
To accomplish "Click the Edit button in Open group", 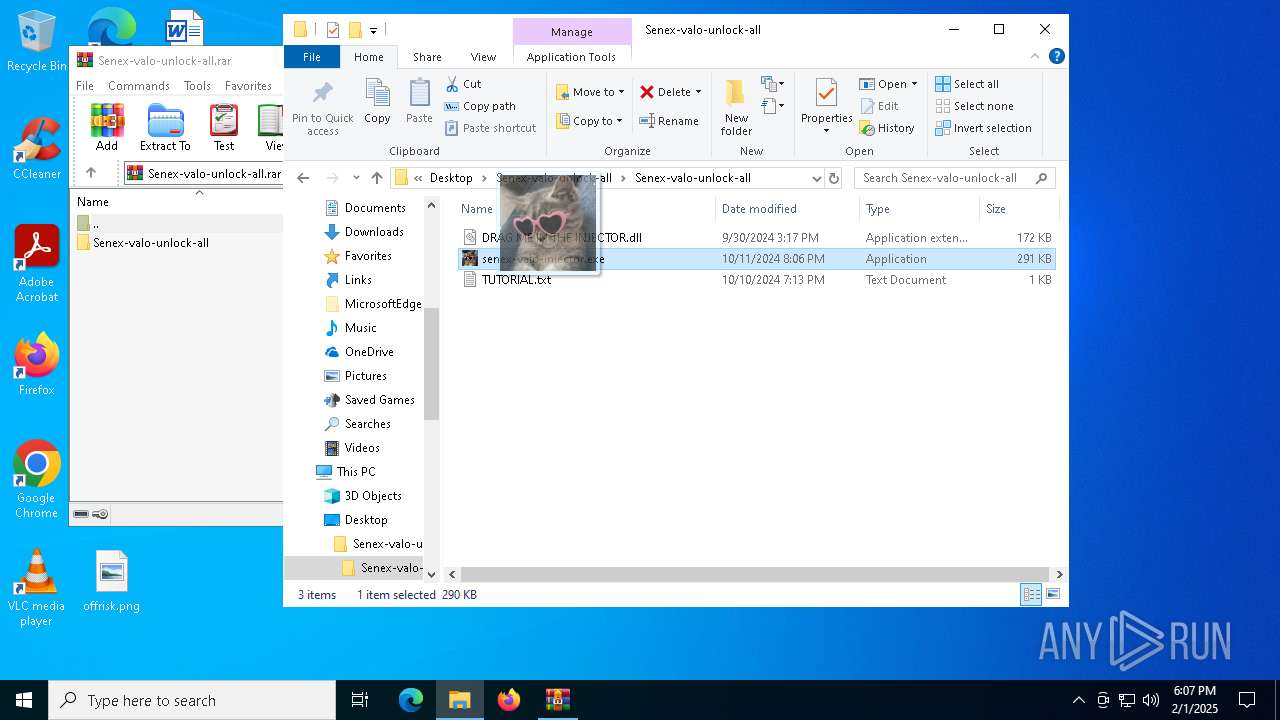I will coord(878,106).
